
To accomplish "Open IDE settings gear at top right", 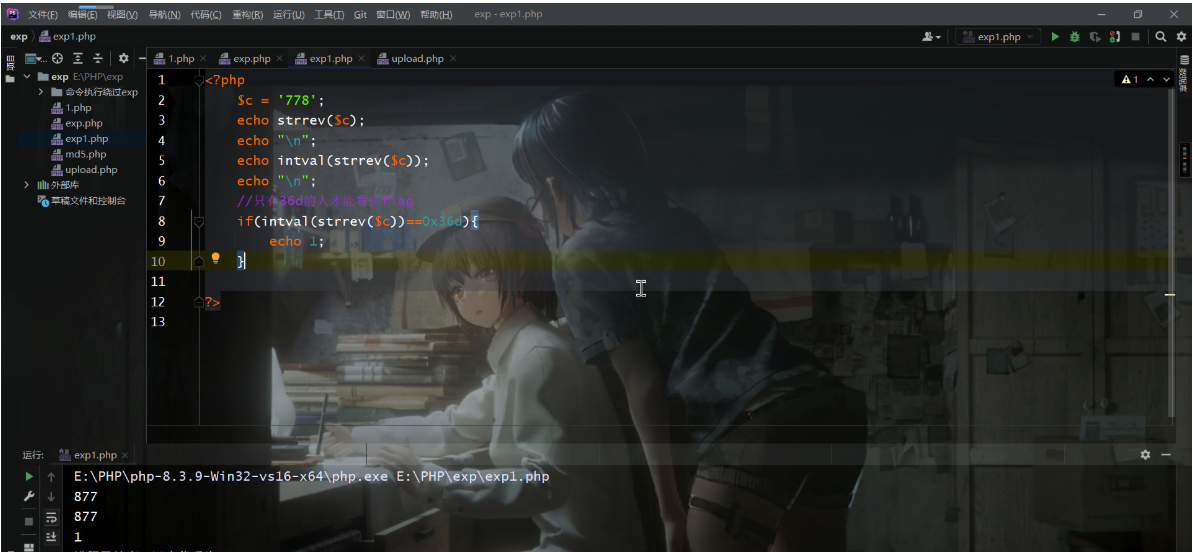I will 1181,36.
